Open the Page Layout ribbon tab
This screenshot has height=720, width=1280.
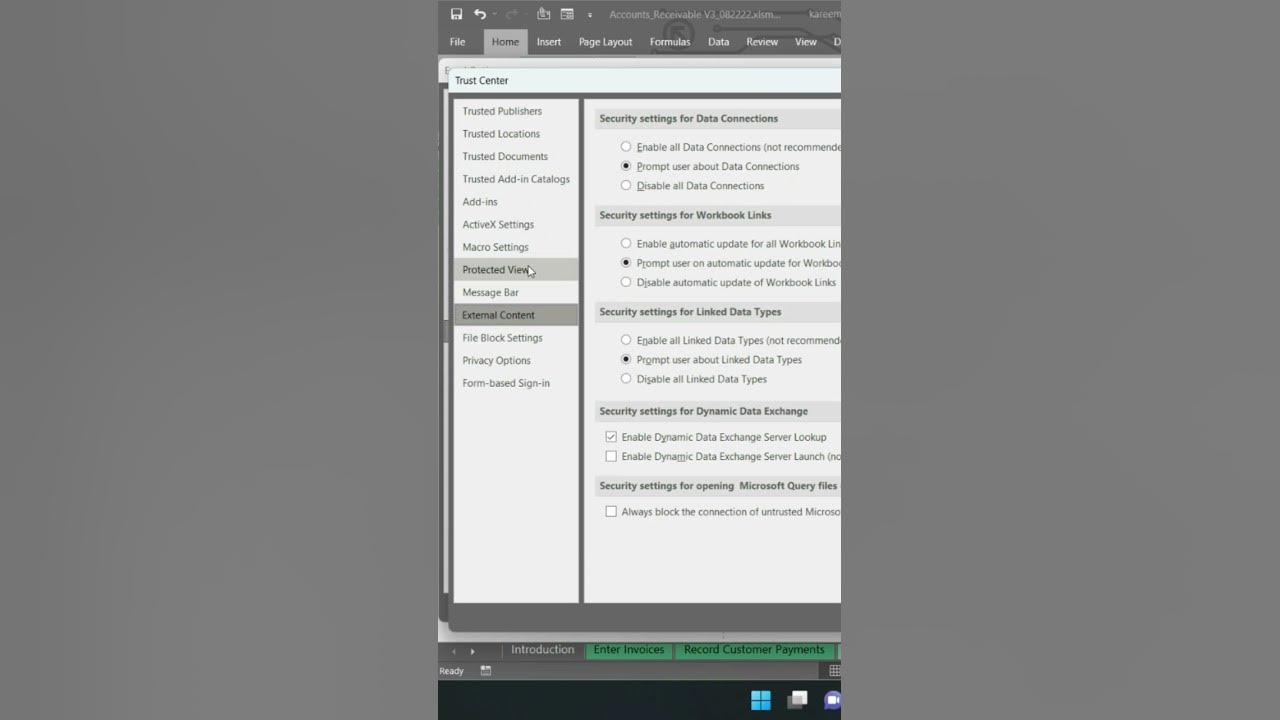[605, 42]
